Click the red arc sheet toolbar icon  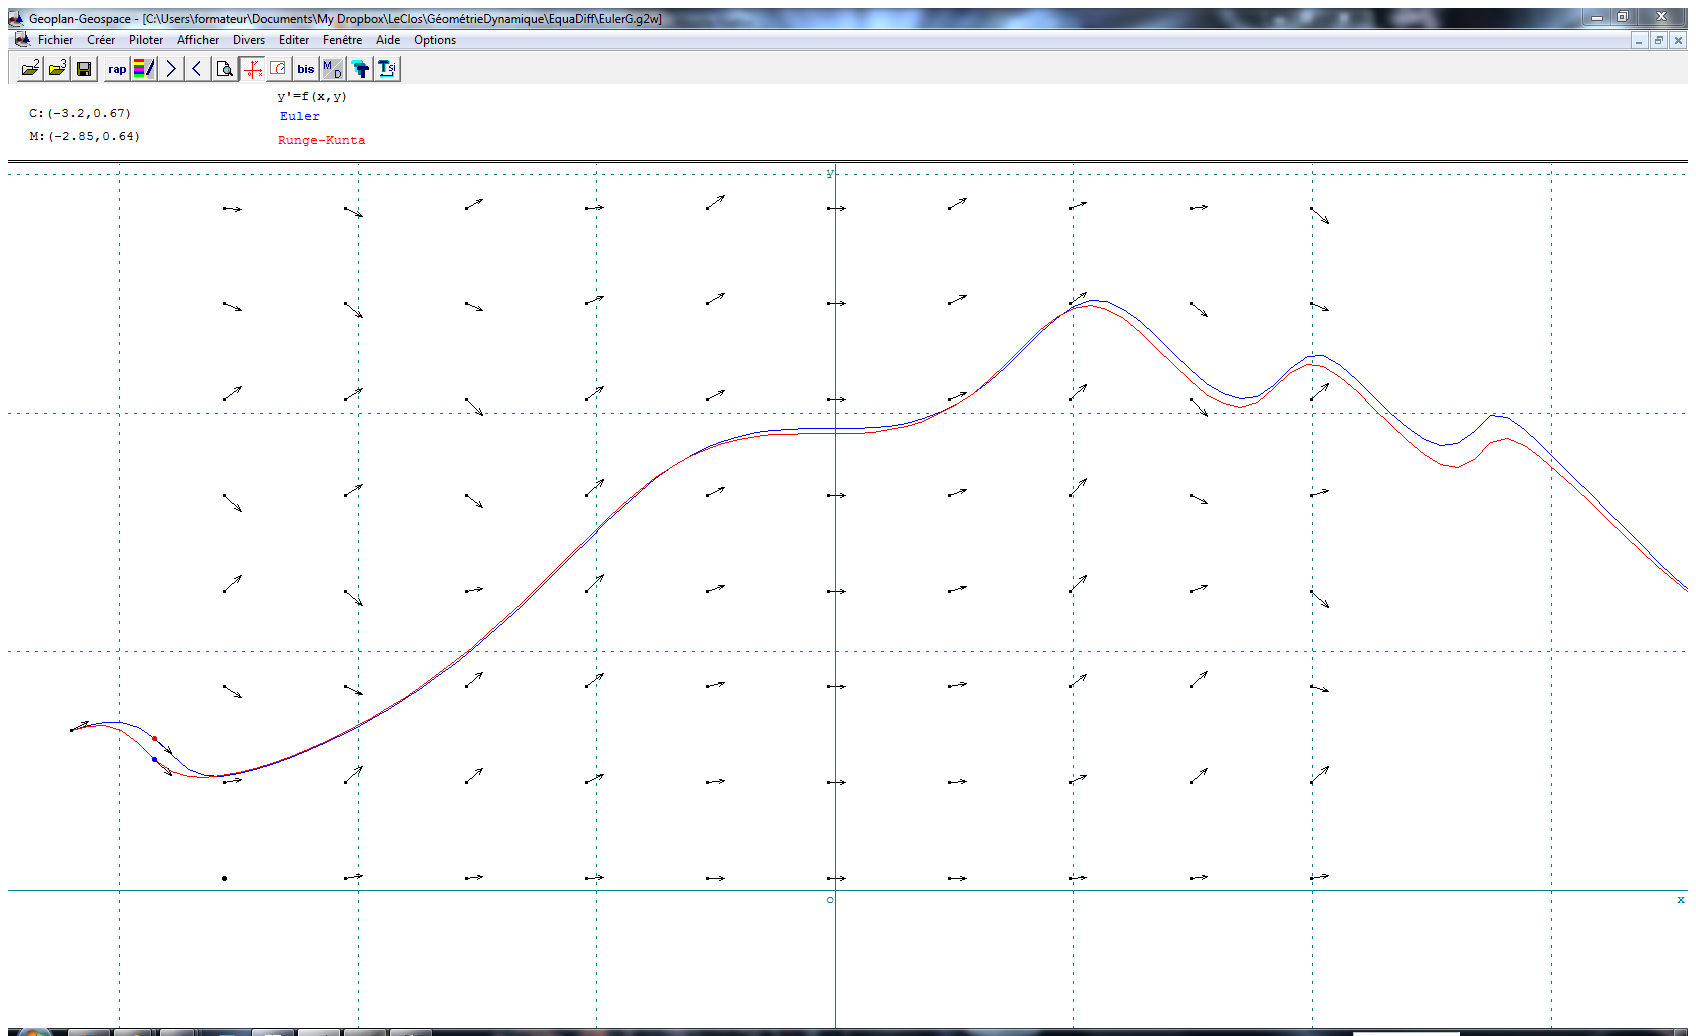pos(279,69)
